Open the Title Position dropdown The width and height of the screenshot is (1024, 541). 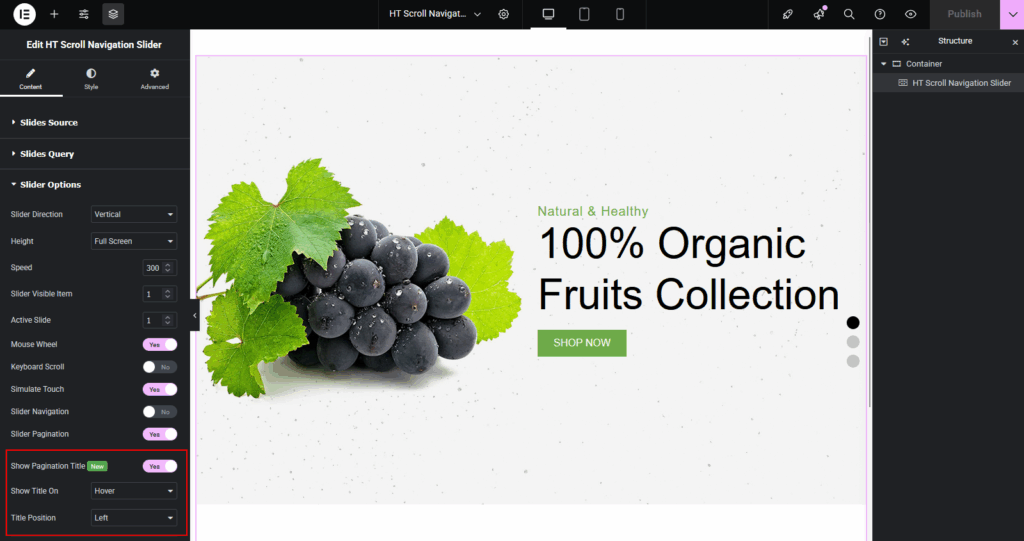click(x=134, y=517)
